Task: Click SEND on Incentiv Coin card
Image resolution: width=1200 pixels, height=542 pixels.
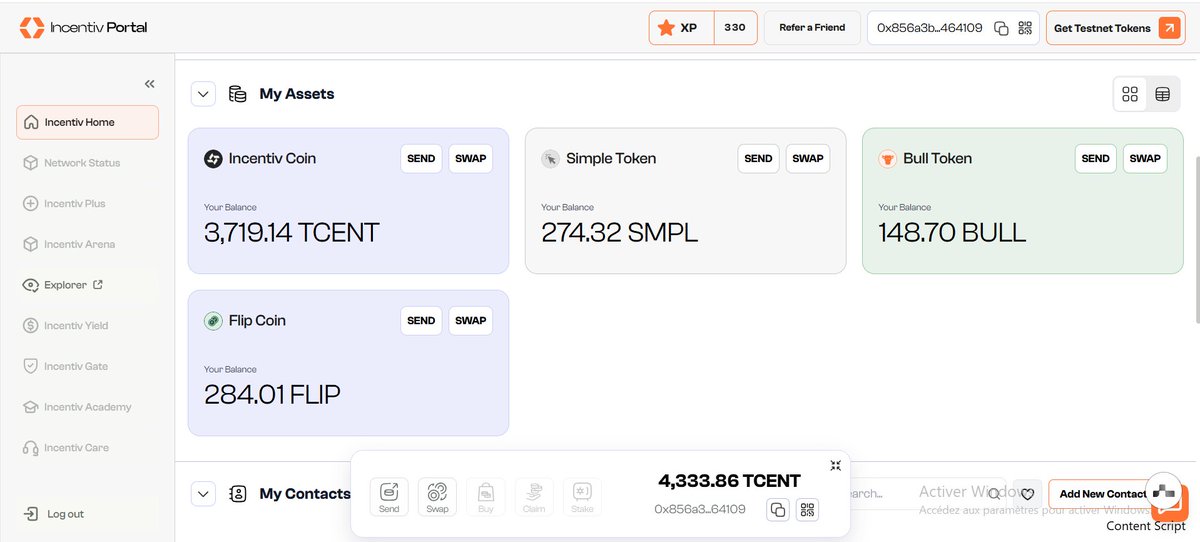Action: pos(421,158)
